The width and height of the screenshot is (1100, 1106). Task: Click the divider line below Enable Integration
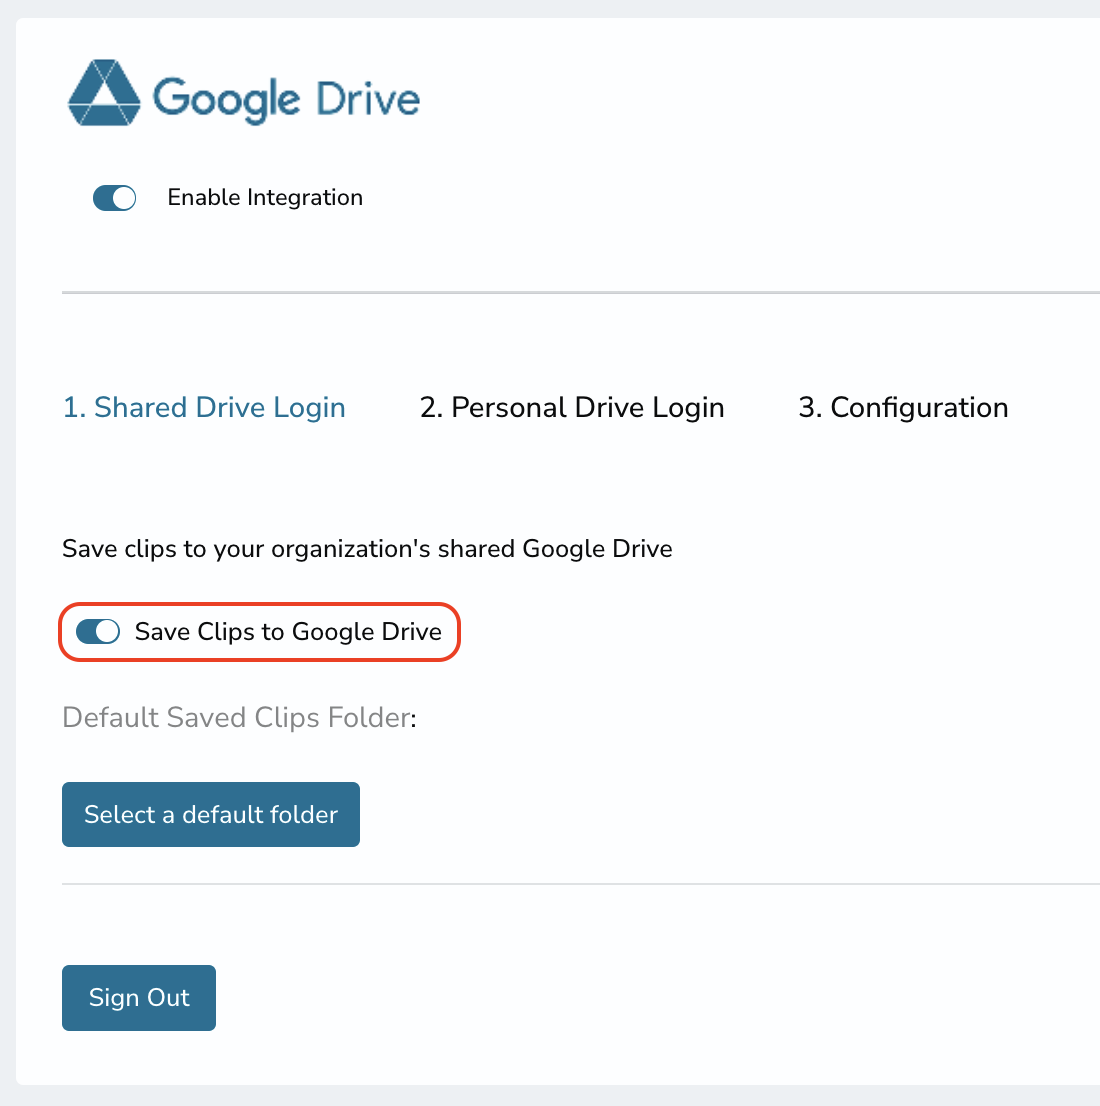pos(581,292)
